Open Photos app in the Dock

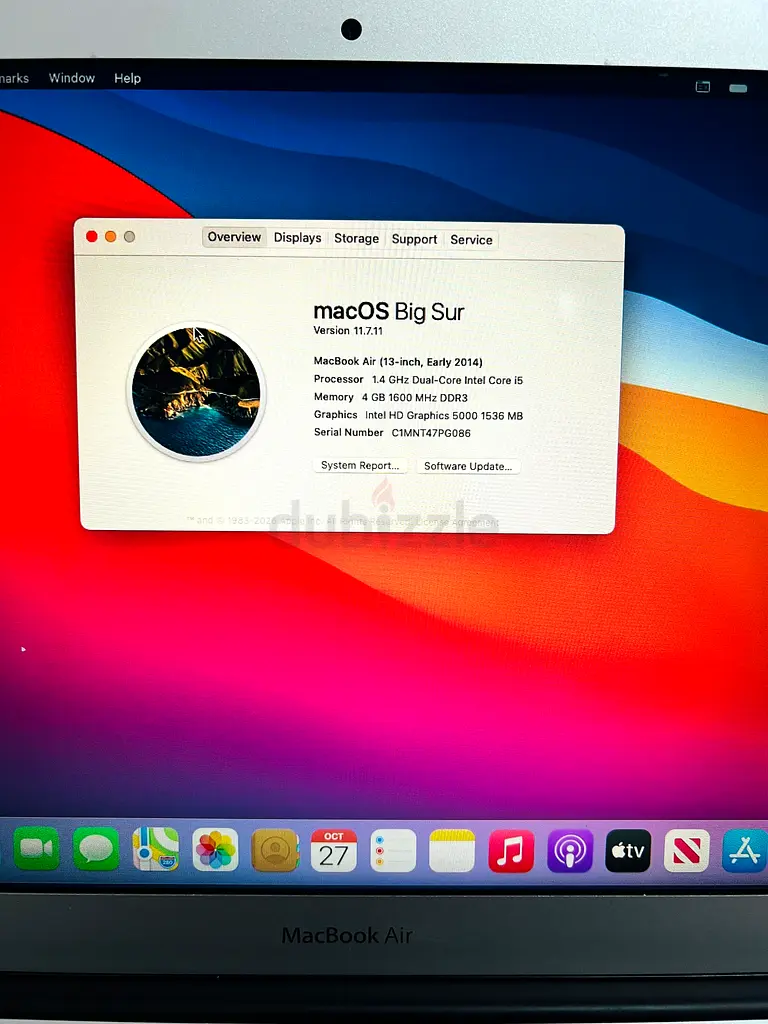(x=215, y=850)
